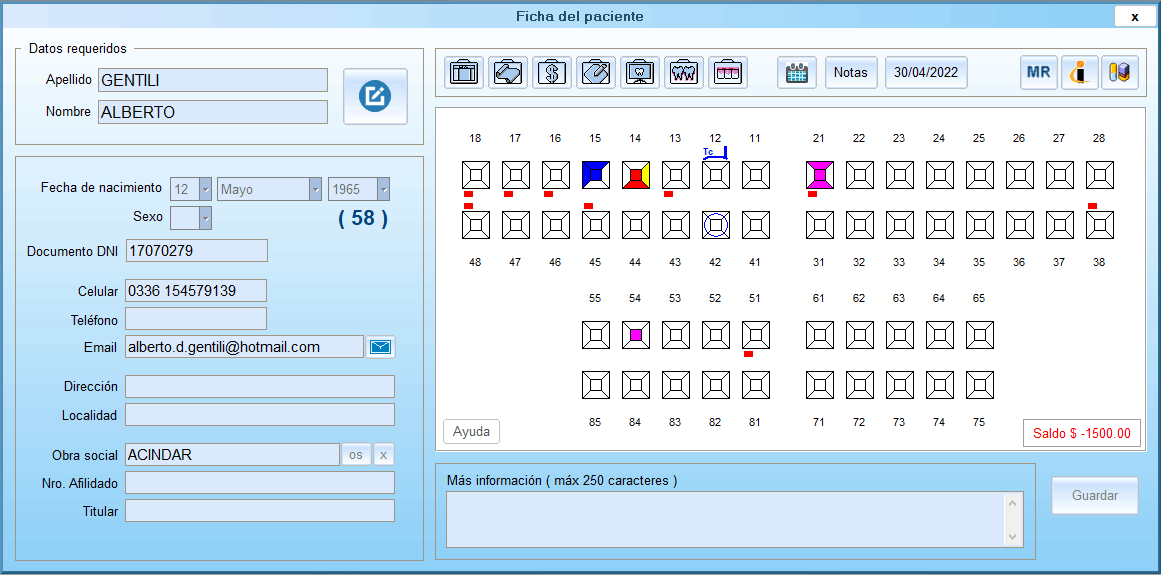Open the dollar sign briefcase icon

coord(551,73)
